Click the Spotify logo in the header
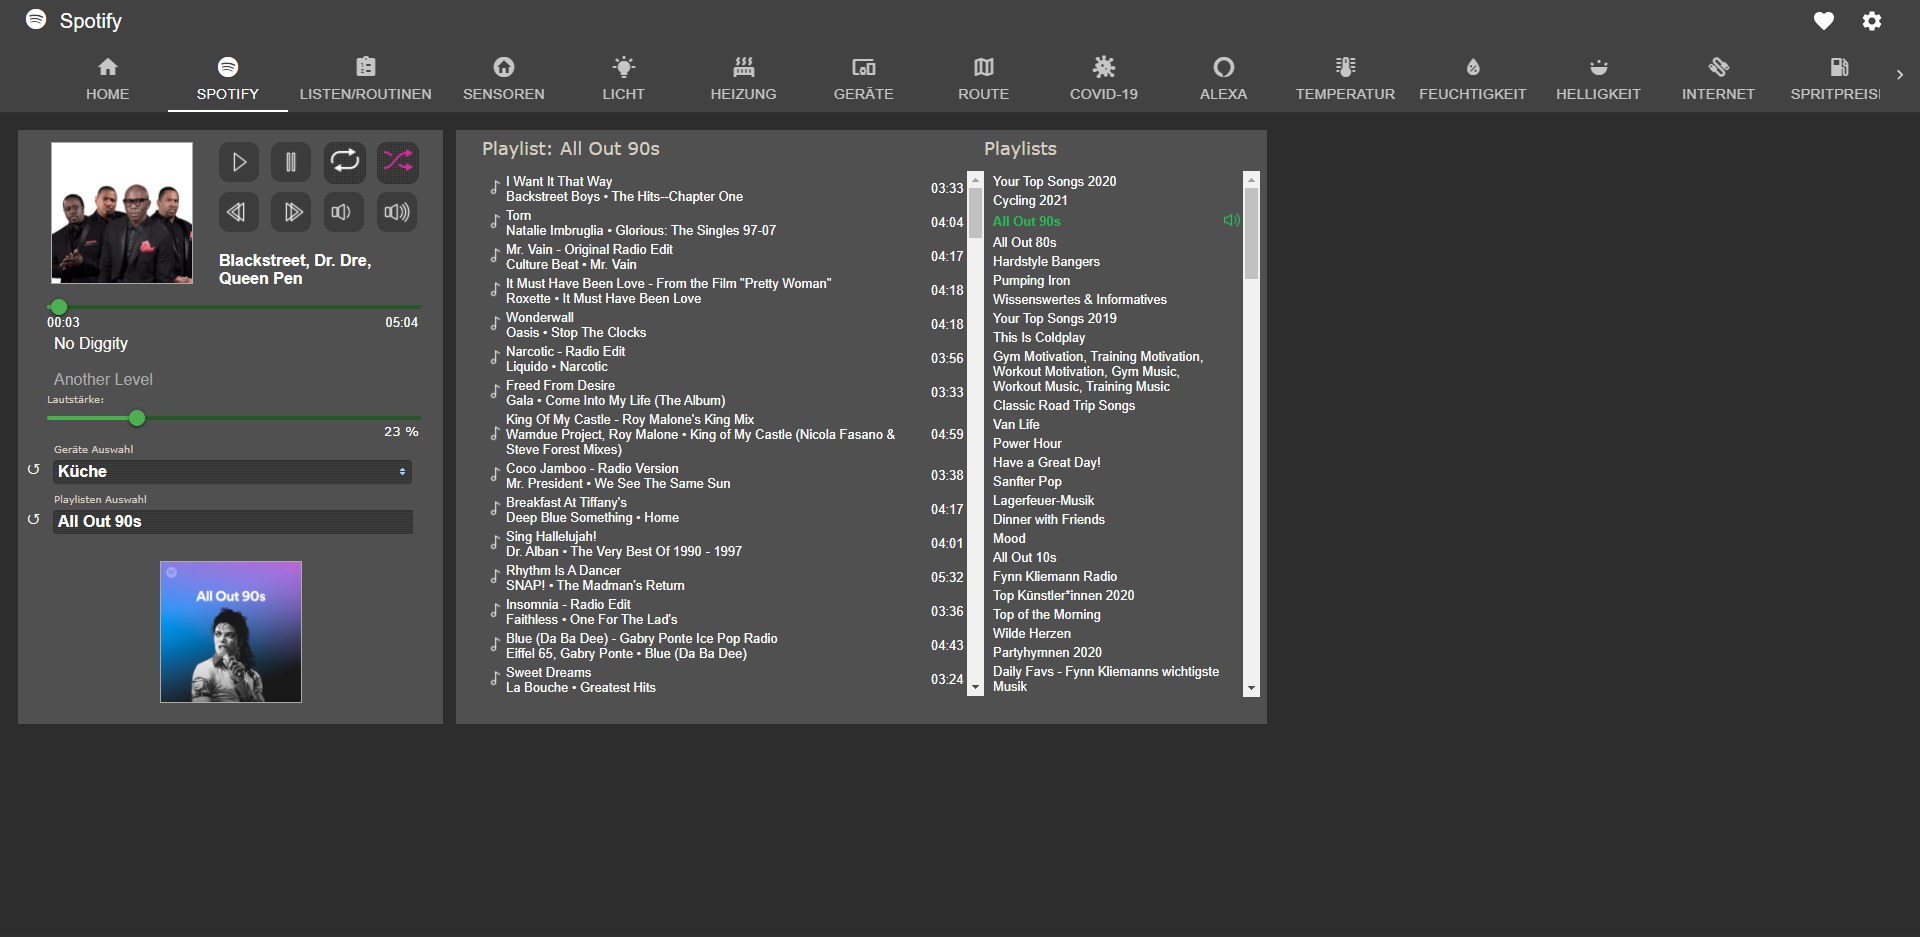This screenshot has width=1920, height=937. [36, 20]
